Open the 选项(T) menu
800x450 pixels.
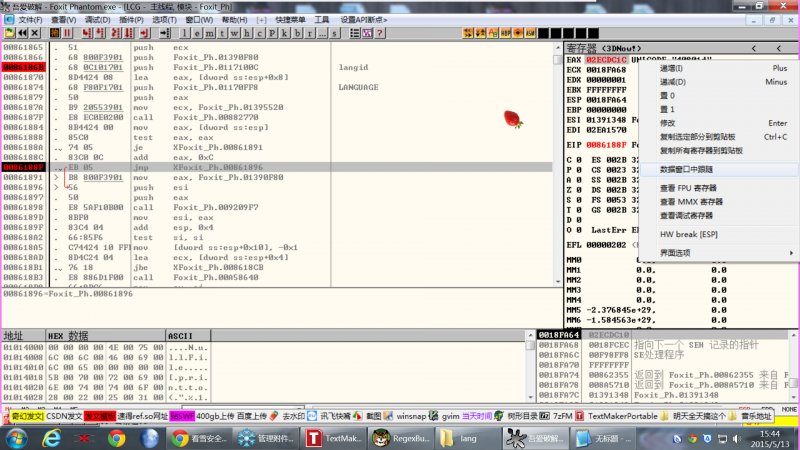(x=164, y=20)
